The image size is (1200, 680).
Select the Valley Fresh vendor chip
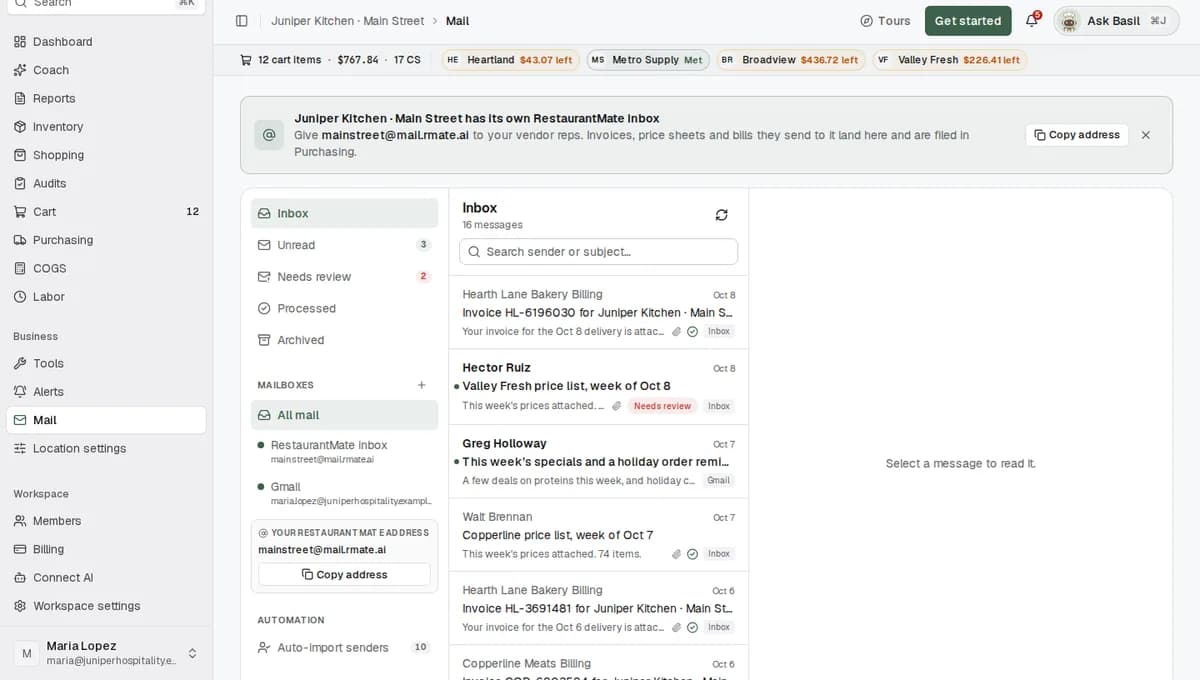949,60
